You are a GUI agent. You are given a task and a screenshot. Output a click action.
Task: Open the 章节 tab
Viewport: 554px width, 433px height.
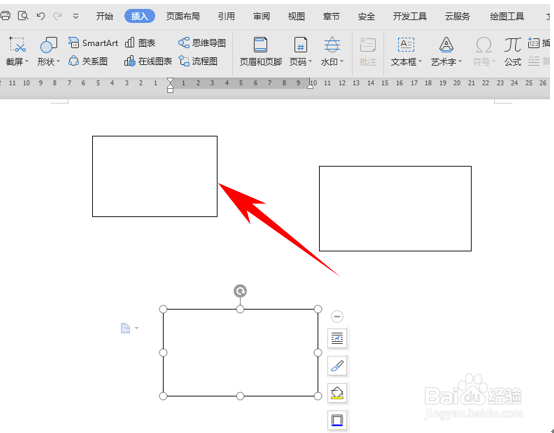pos(331,16)
